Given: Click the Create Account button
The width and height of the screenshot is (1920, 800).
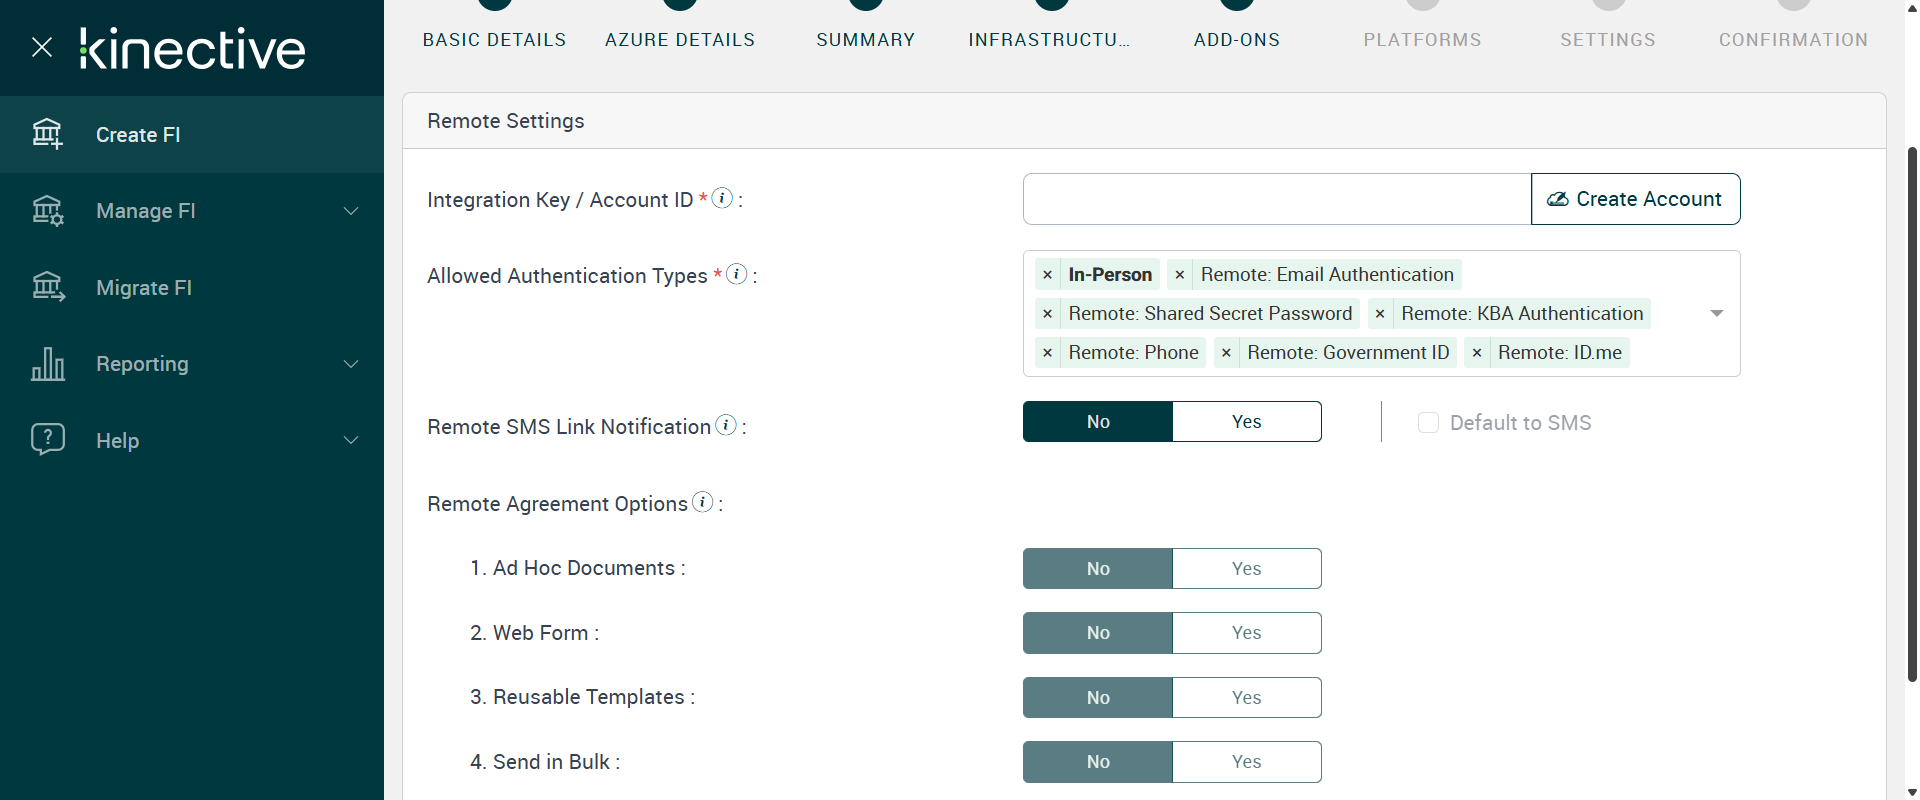Looking at the screenshot, I should coord(1635,199).
